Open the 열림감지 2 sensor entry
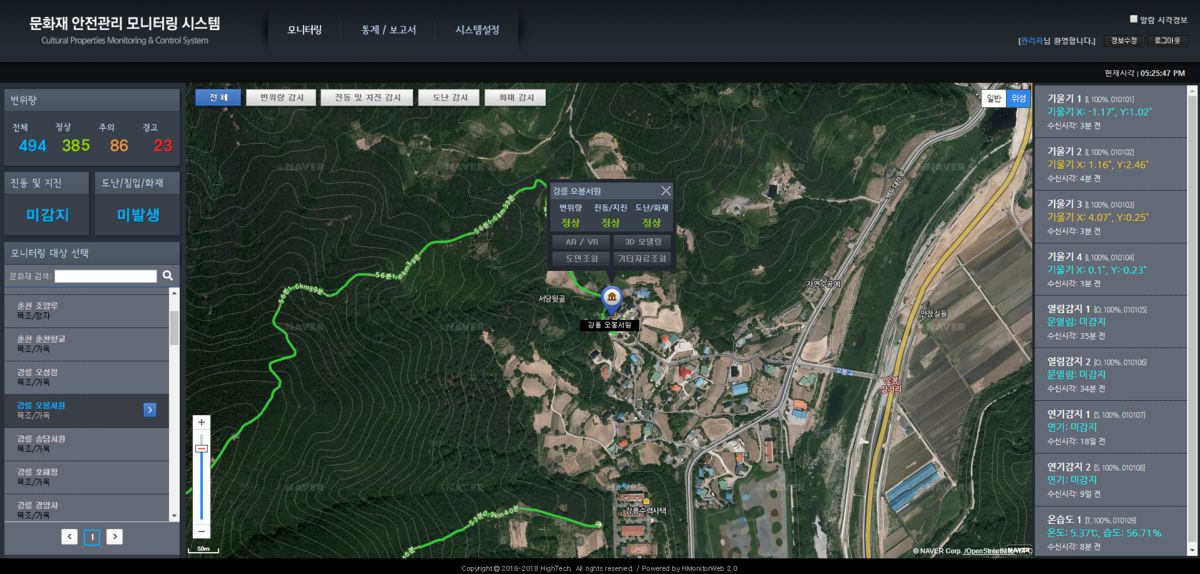Screen dimensions: 1200x574 coord(1110,374)
